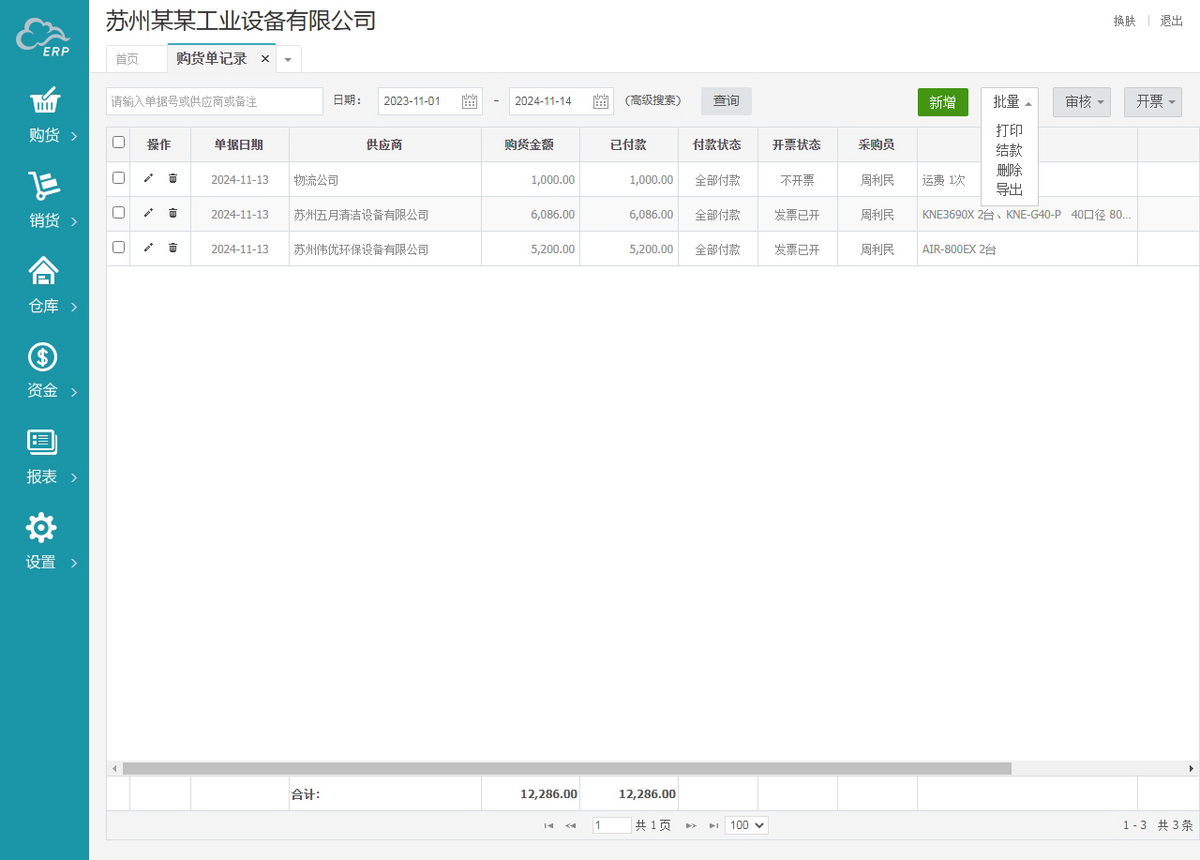Click the green 新增 button
This screenshot has width=1200, height=860.
(x=942, y=102)
